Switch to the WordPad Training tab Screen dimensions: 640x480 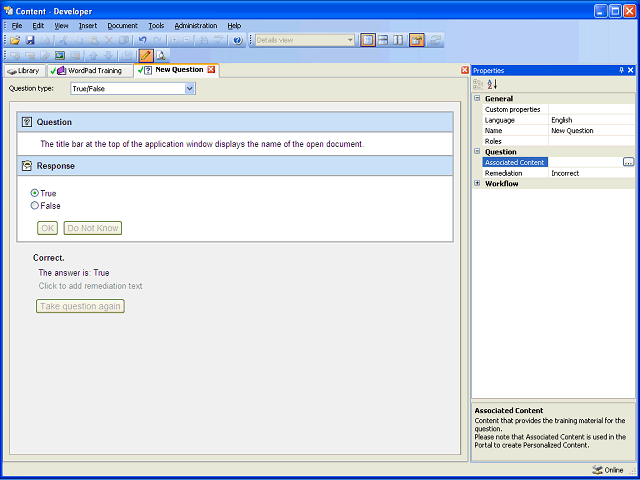pyautogui.click(x=89, y=71)
